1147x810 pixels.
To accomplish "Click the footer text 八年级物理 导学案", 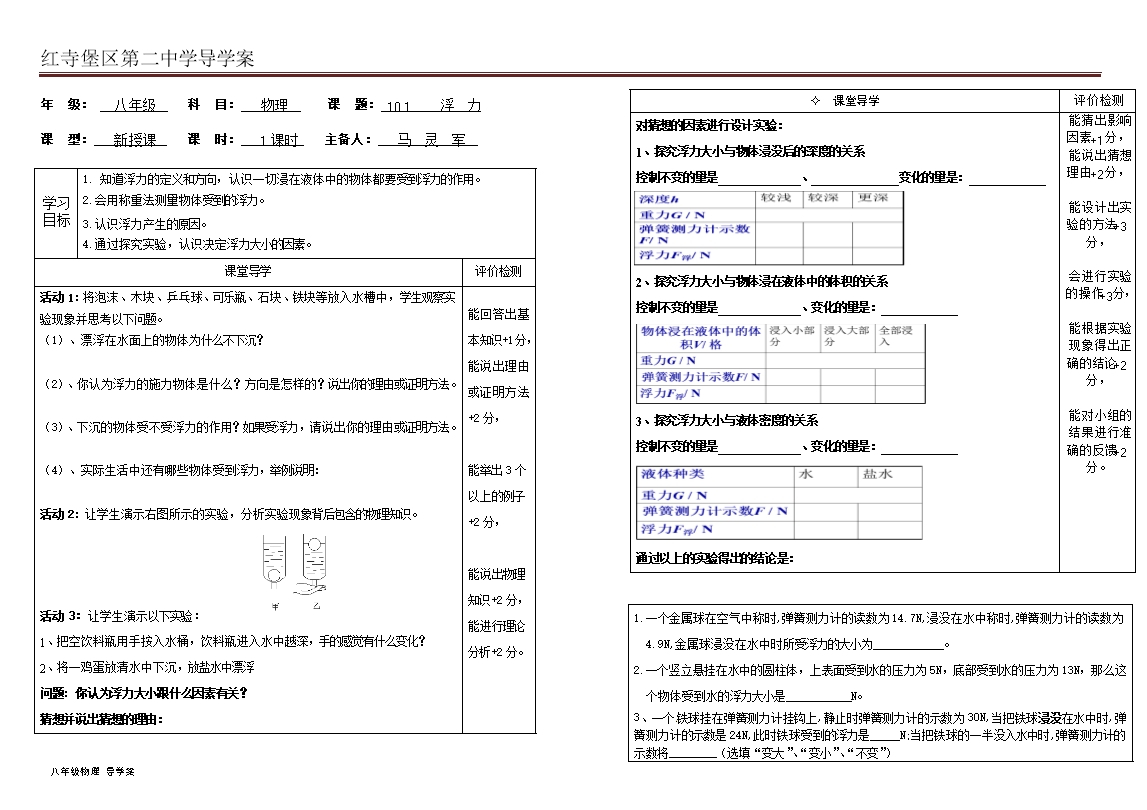I will (91, 771).
